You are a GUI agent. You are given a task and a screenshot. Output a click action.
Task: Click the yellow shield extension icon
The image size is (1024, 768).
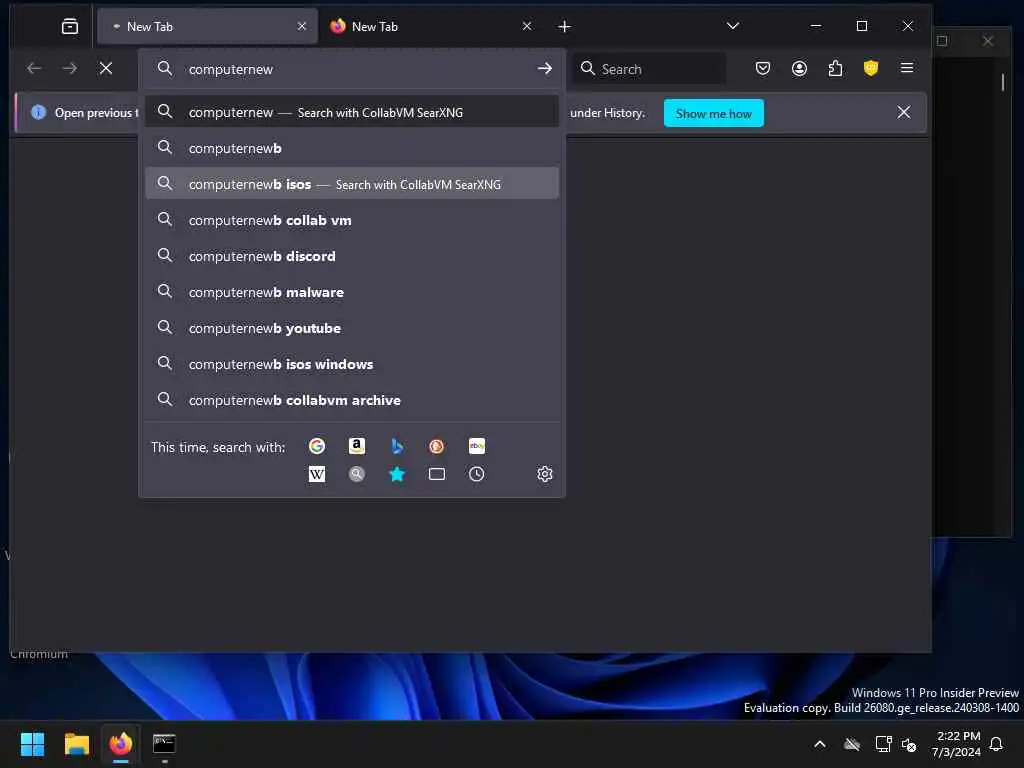coord(871,68)
